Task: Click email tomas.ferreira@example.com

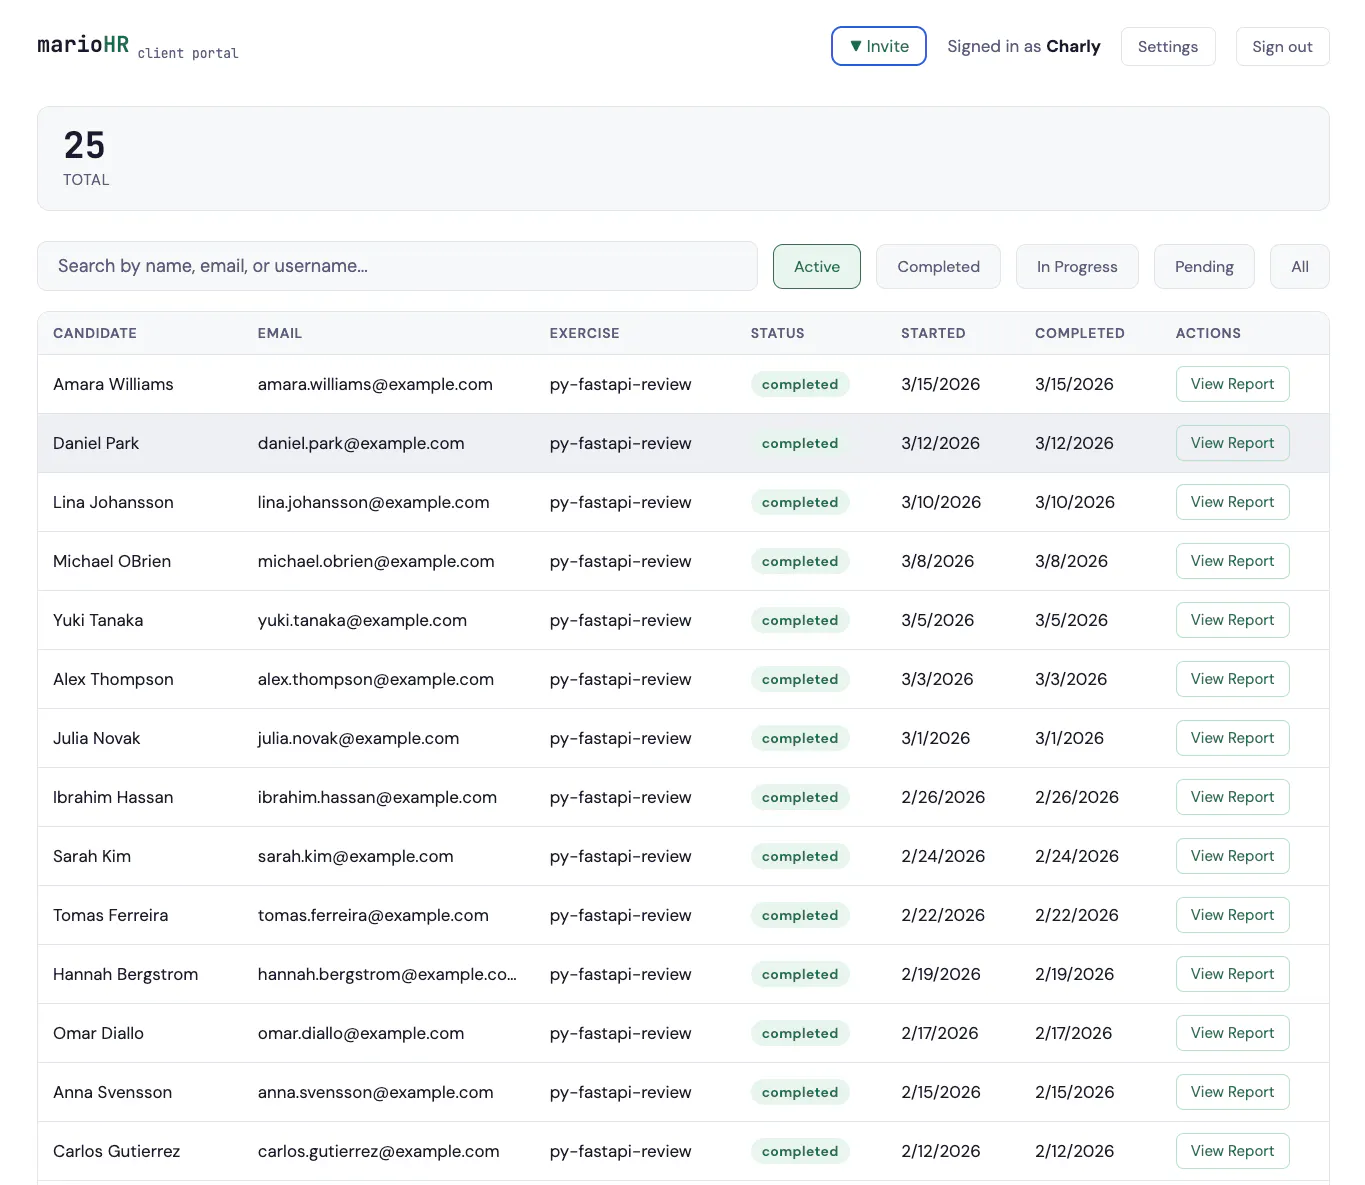Action: pyautogui.click(x=373, y=915)
